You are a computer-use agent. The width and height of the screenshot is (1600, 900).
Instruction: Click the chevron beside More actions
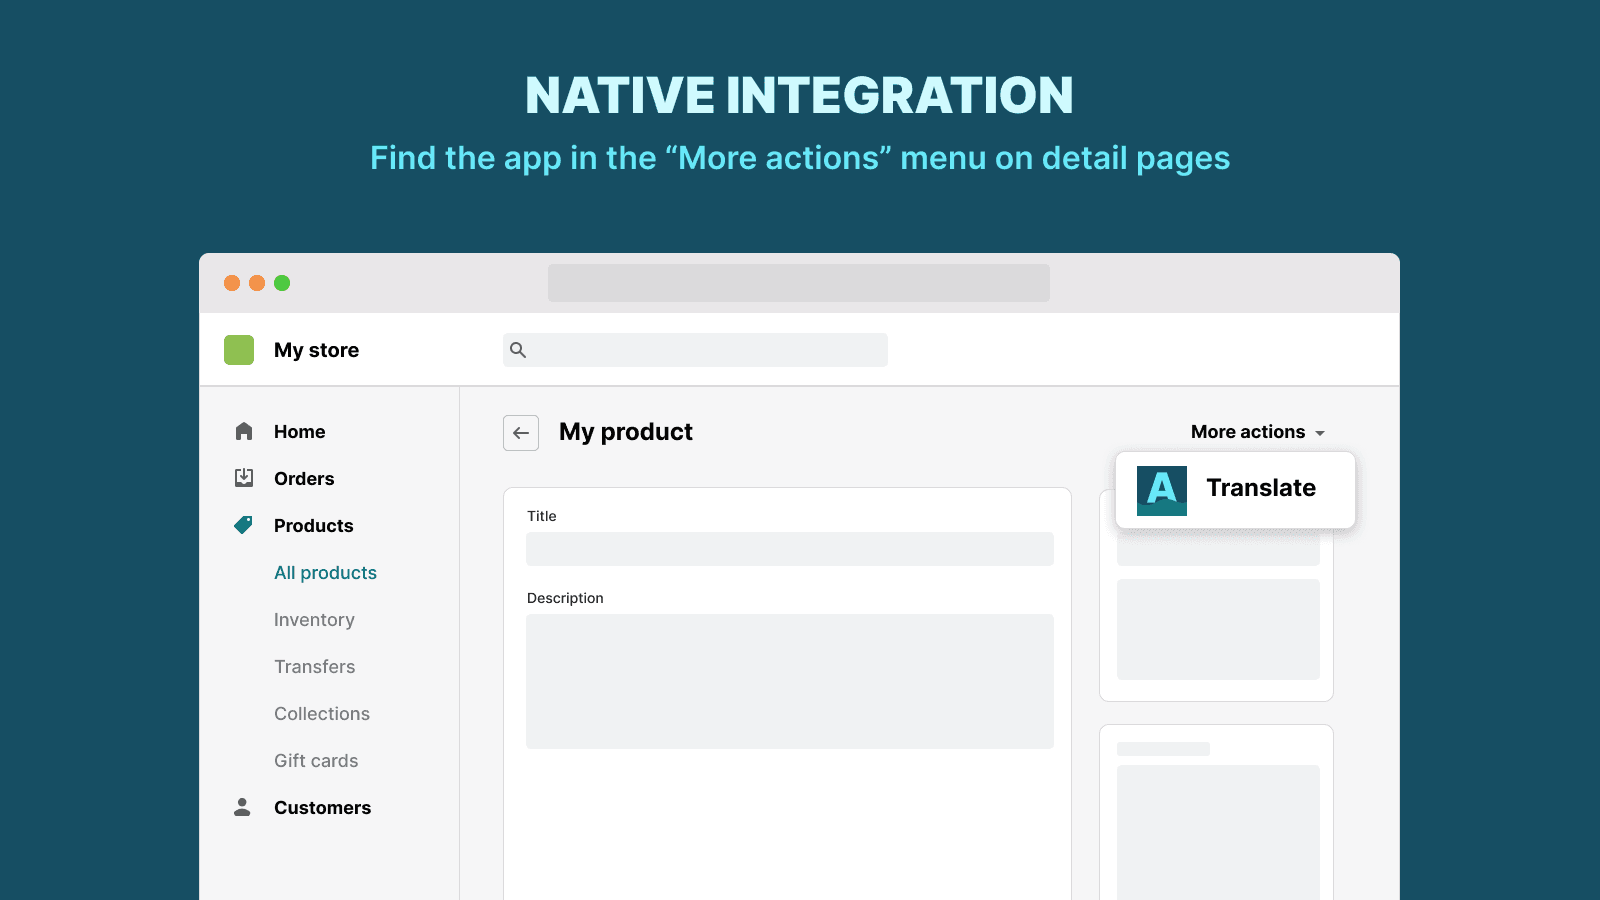click(x=1321, y=432)
